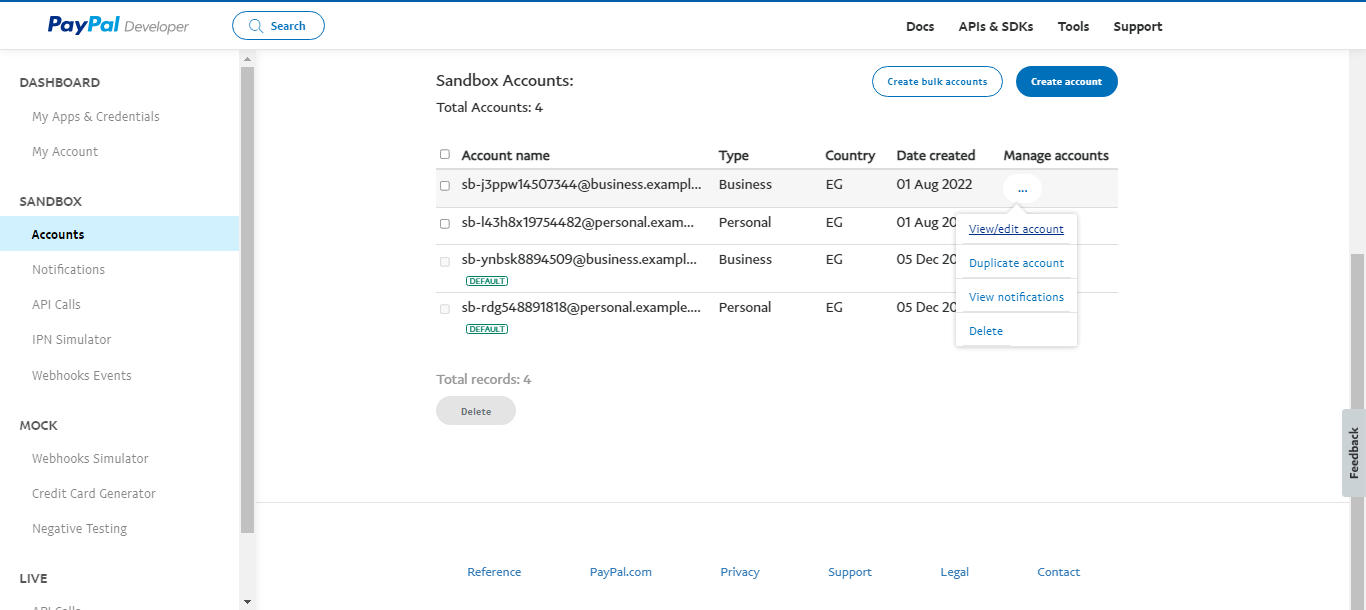The width and height of the screenshot is (1366, 610).
Task: Choose View notifications from the menu
Action: pos(1016,297)
